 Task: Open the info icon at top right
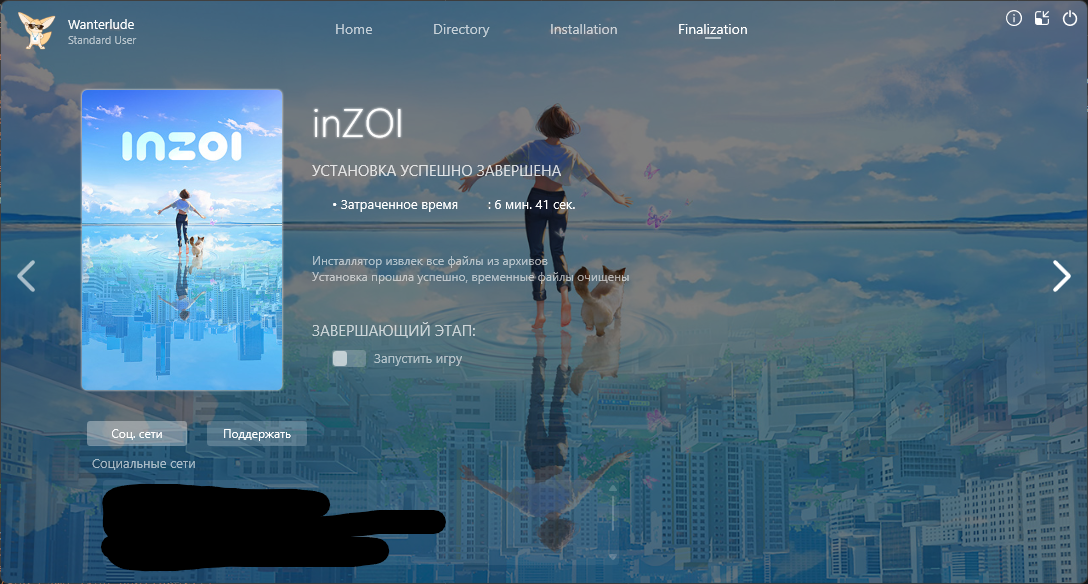1014,19
